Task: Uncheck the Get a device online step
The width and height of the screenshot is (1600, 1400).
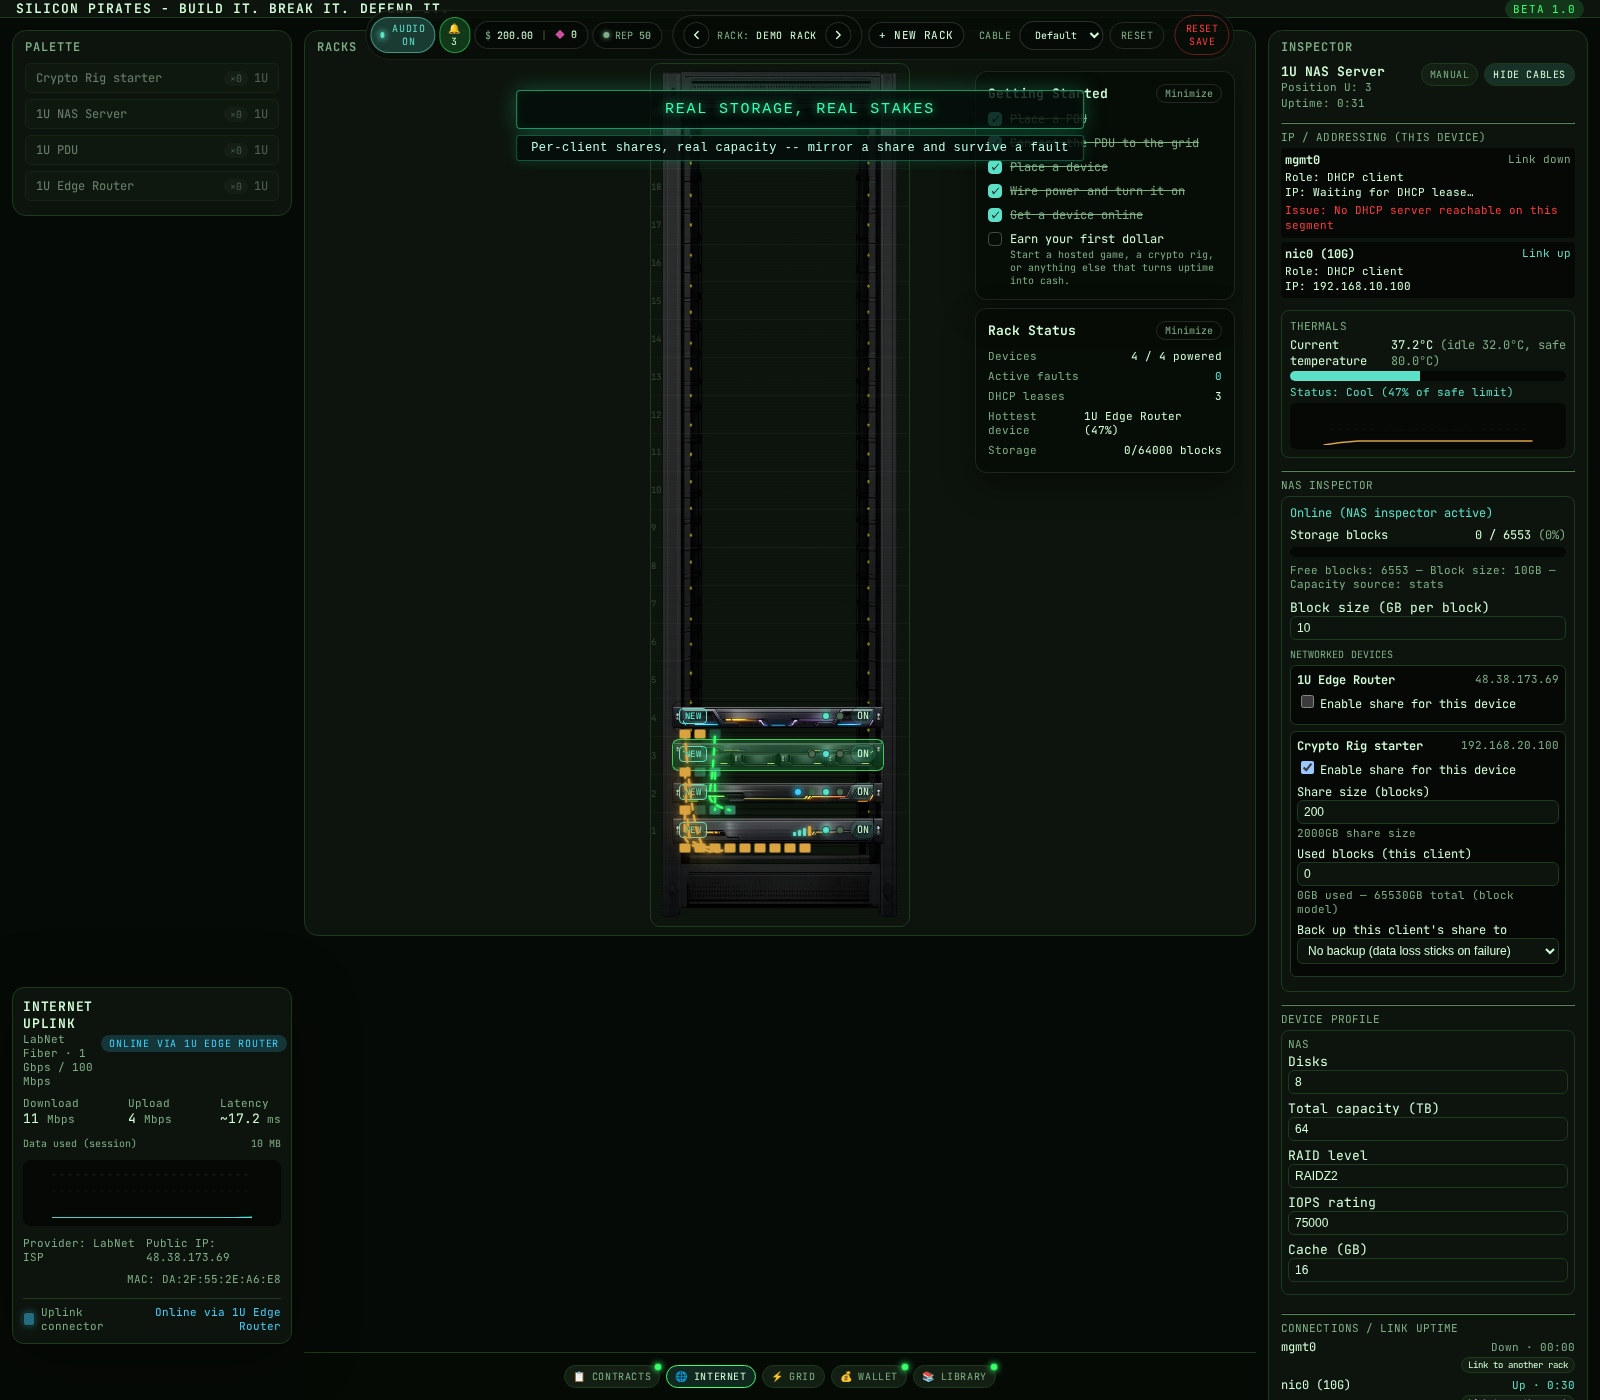Action: click(x=995, y=215)
